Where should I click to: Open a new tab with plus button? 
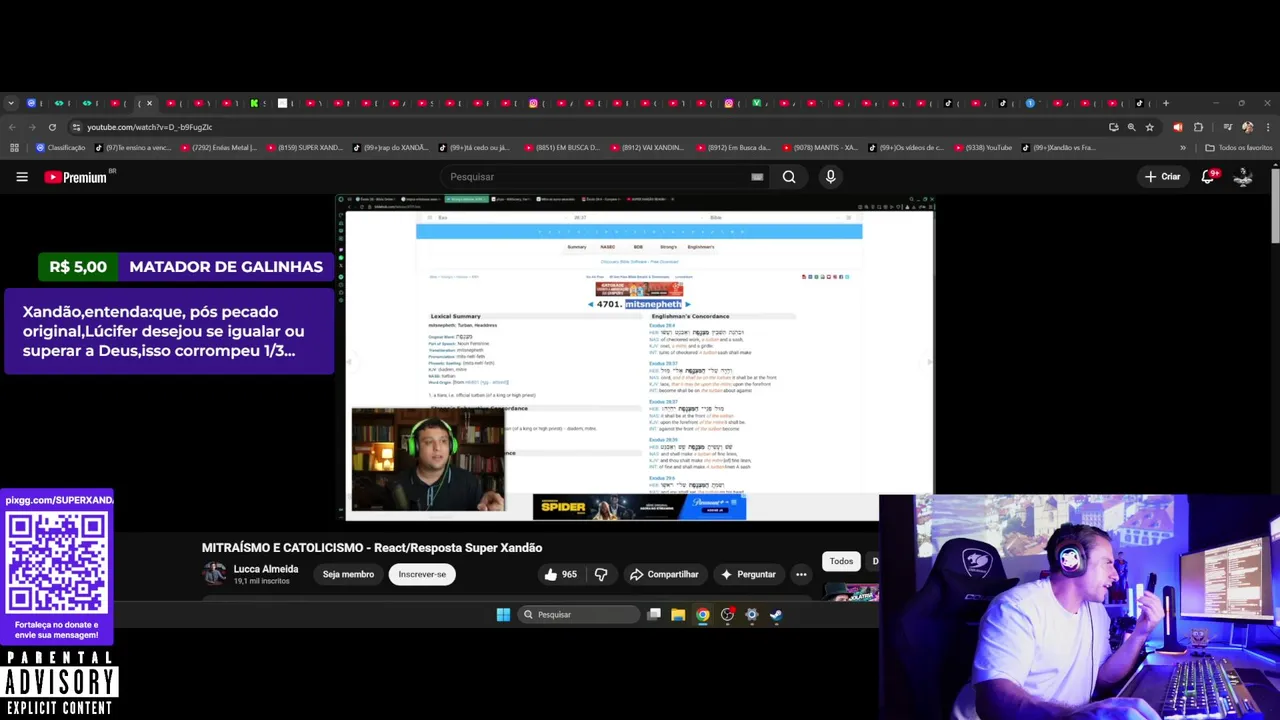coord(1165,103)
